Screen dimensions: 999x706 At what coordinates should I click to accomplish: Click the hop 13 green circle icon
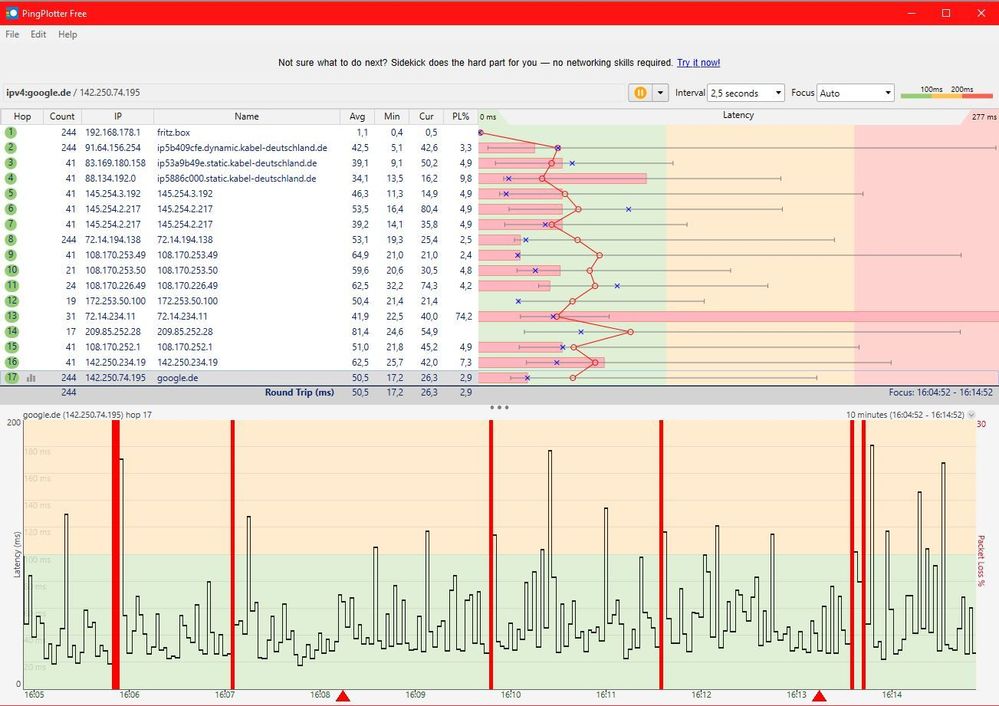pyautogui.click(x=11, y=316)
